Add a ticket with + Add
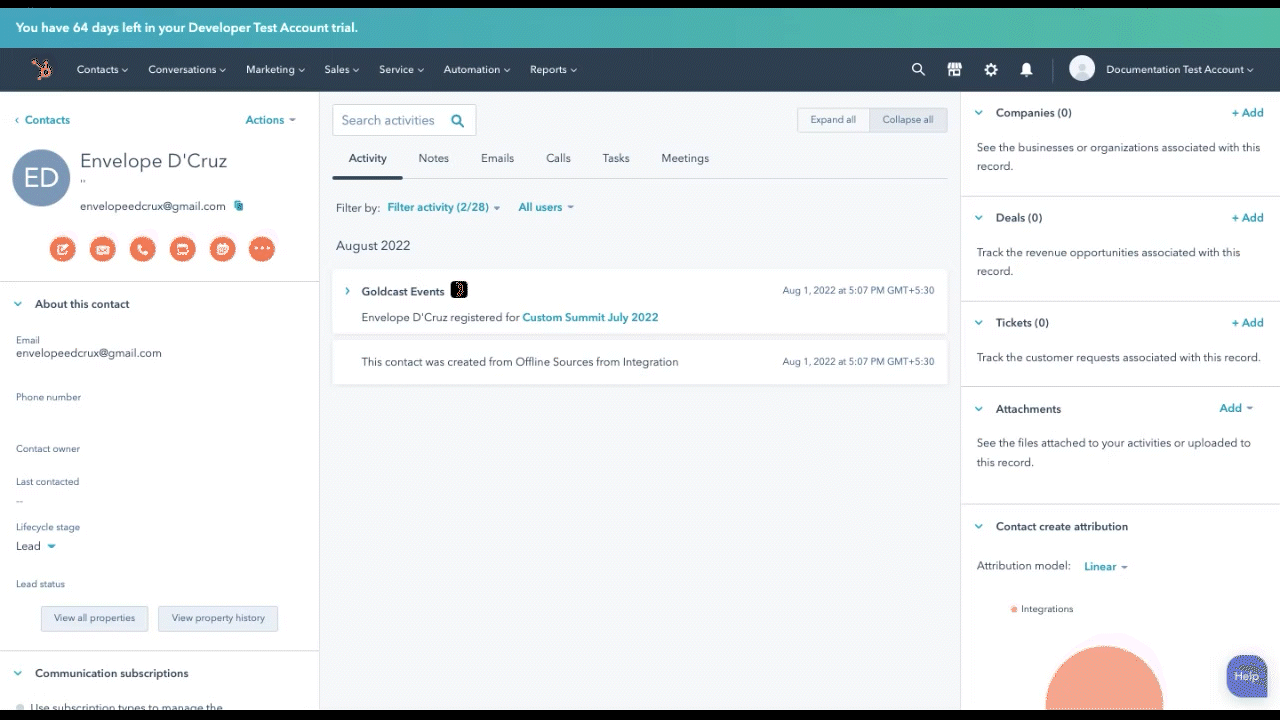The width and height of the screenshot is (1280, 720). point(1247,323)
